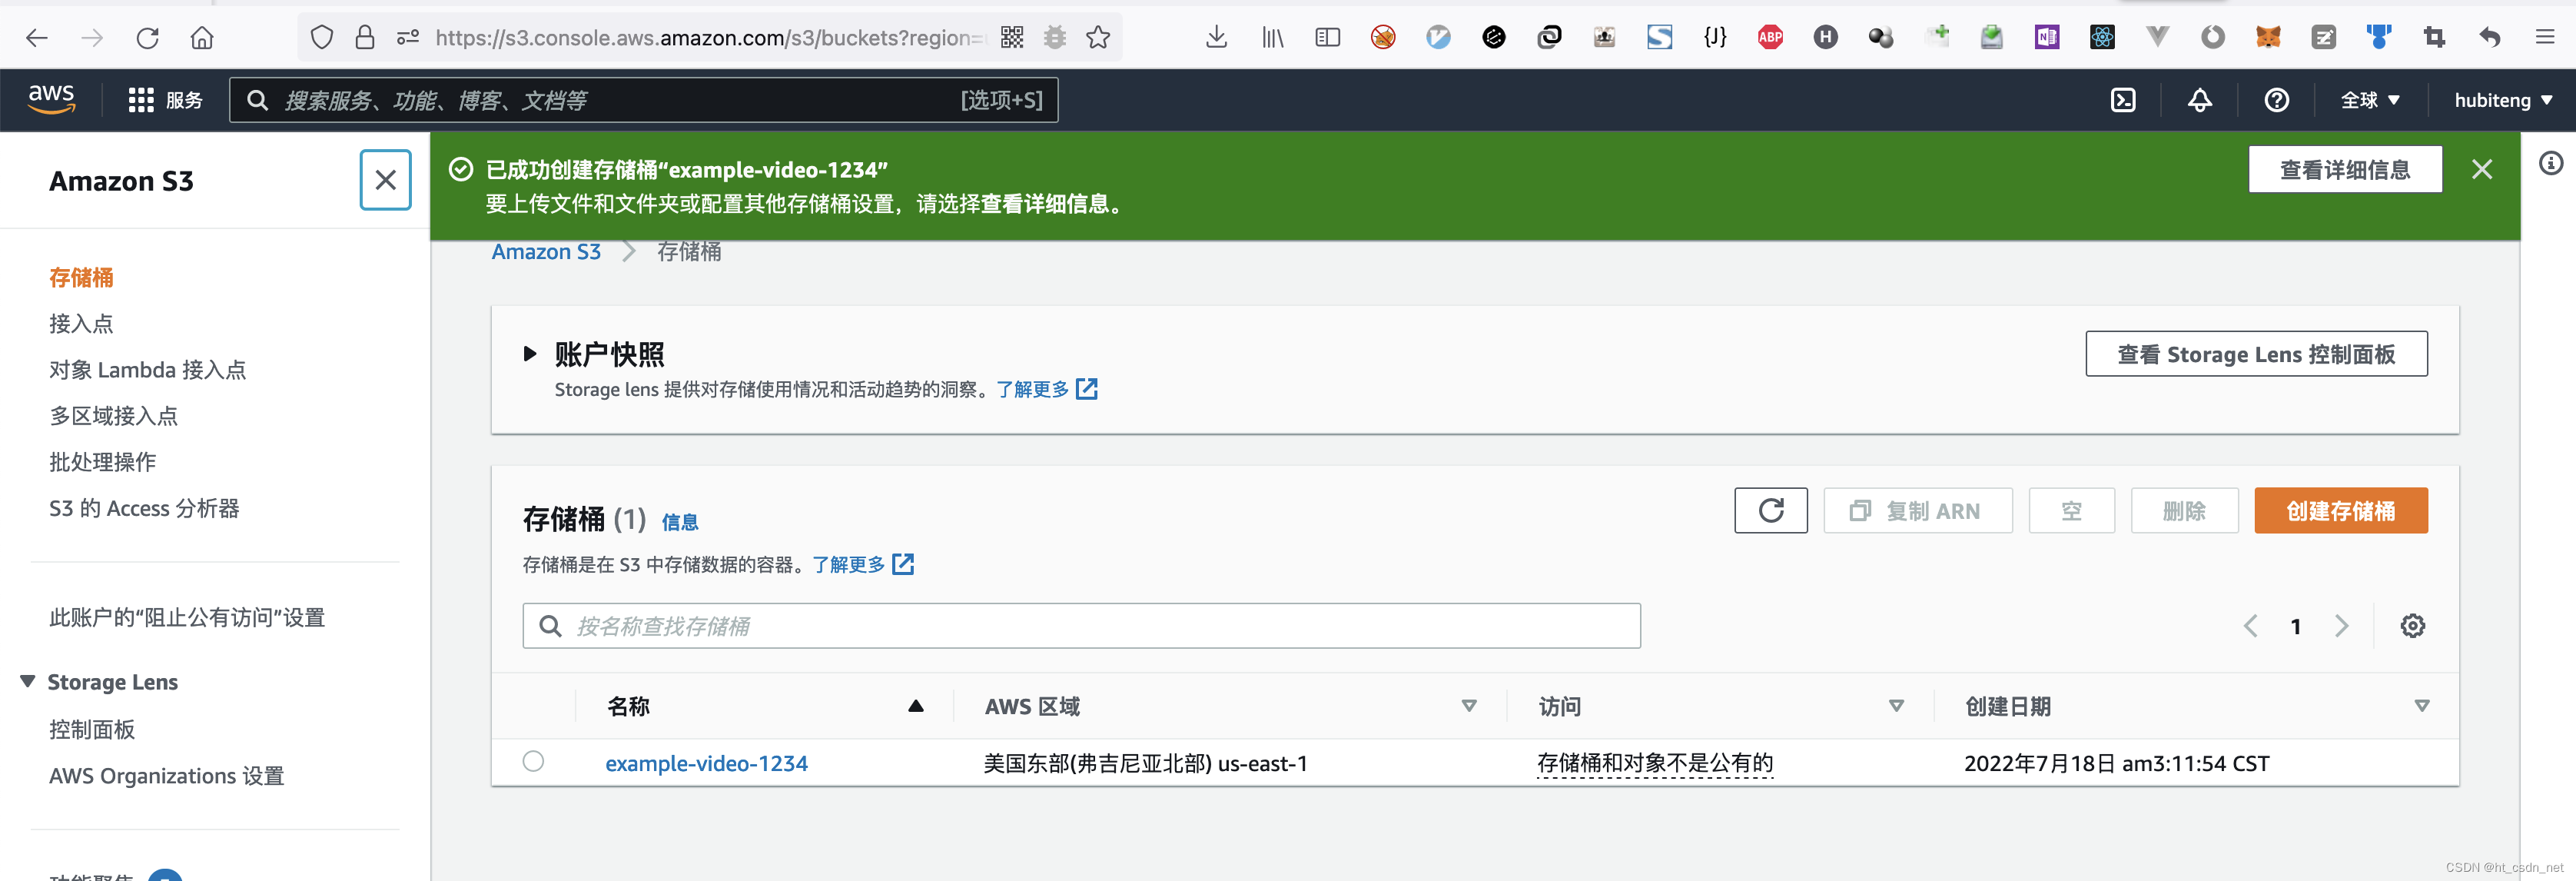The image size is (2576, 881).
Task: Open the browser library icon
Action: pos(1272,38)
